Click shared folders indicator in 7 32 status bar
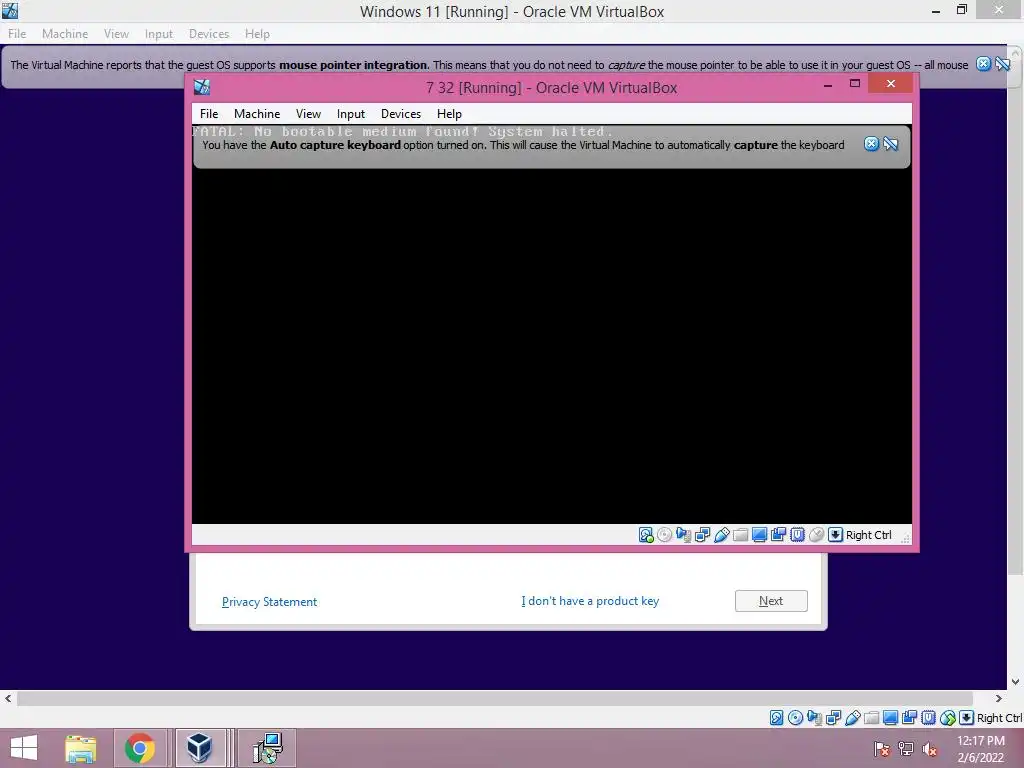Viewport: 1024px width, 768px height. pyautogui.click(x=741, y=535)
